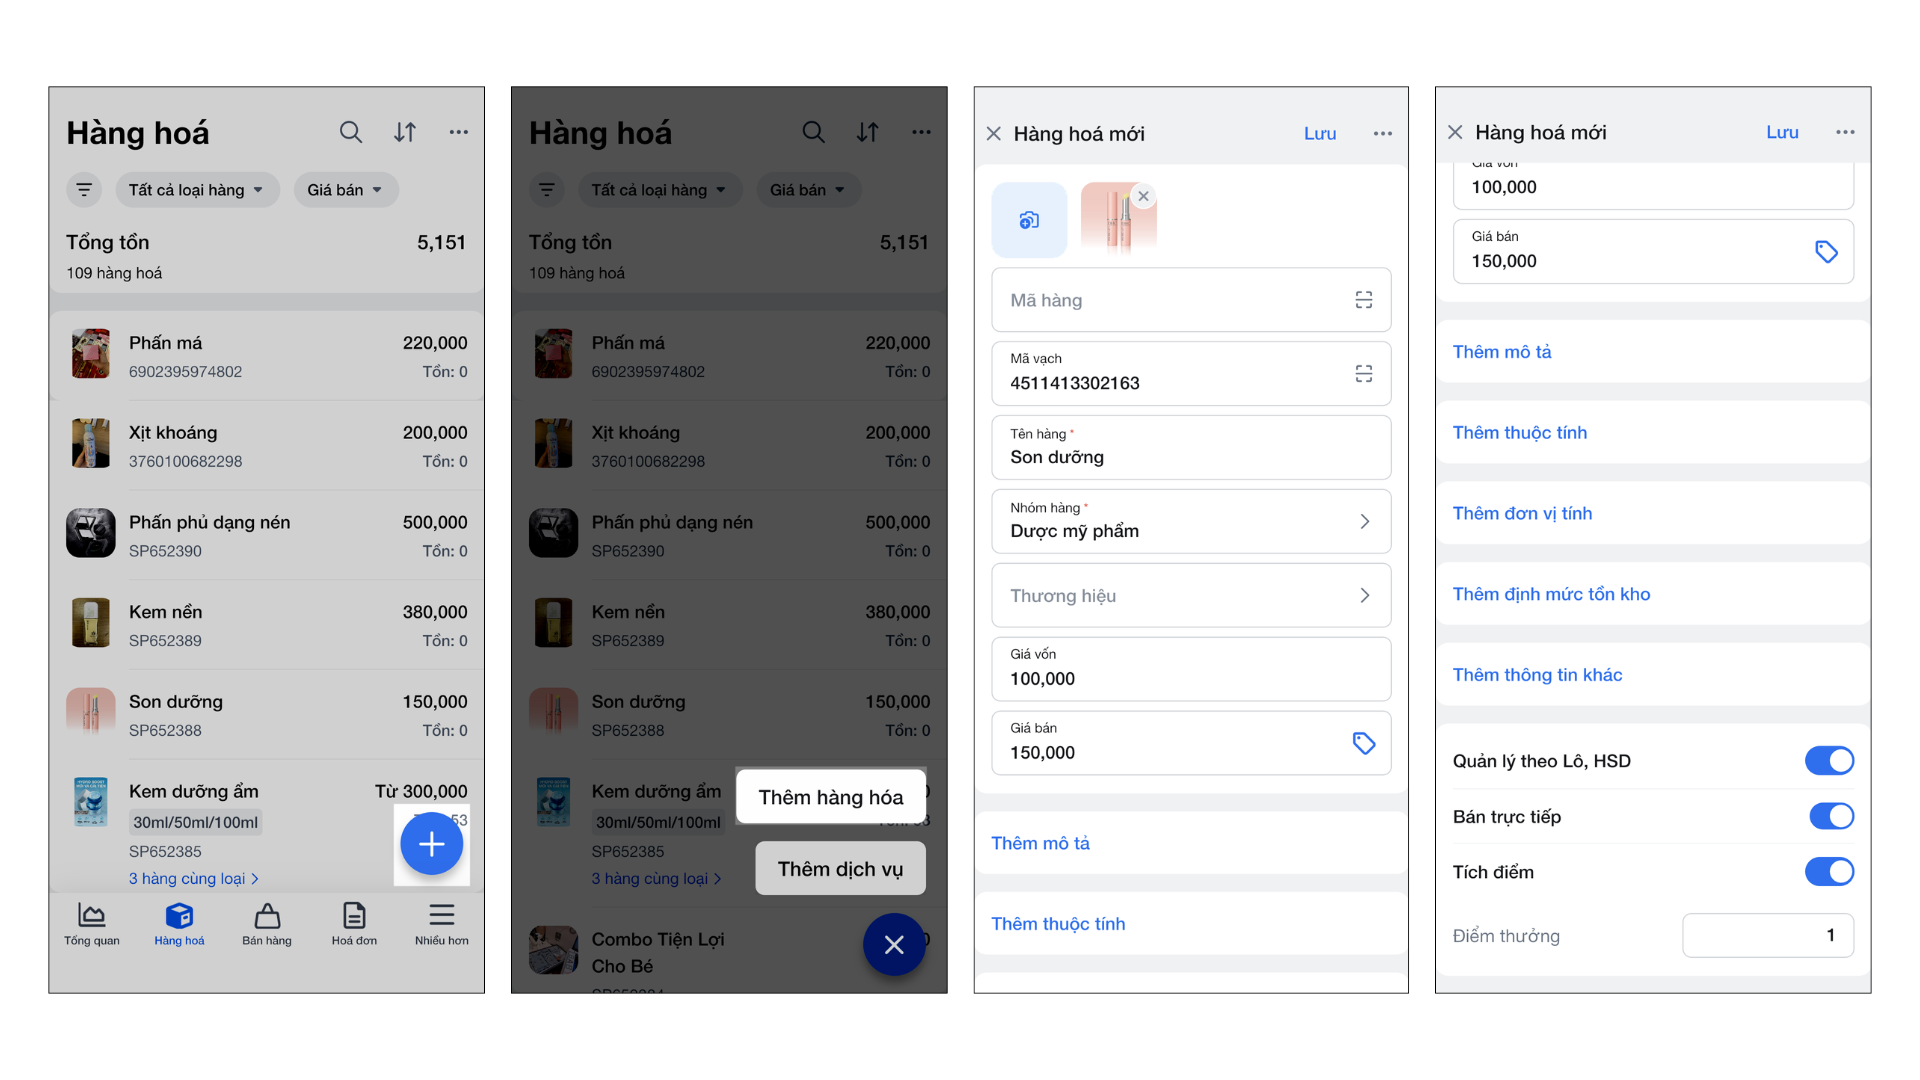
Task: Switch to Bán hàng tab
Action: pyautogui.click(x=267, y=924)
